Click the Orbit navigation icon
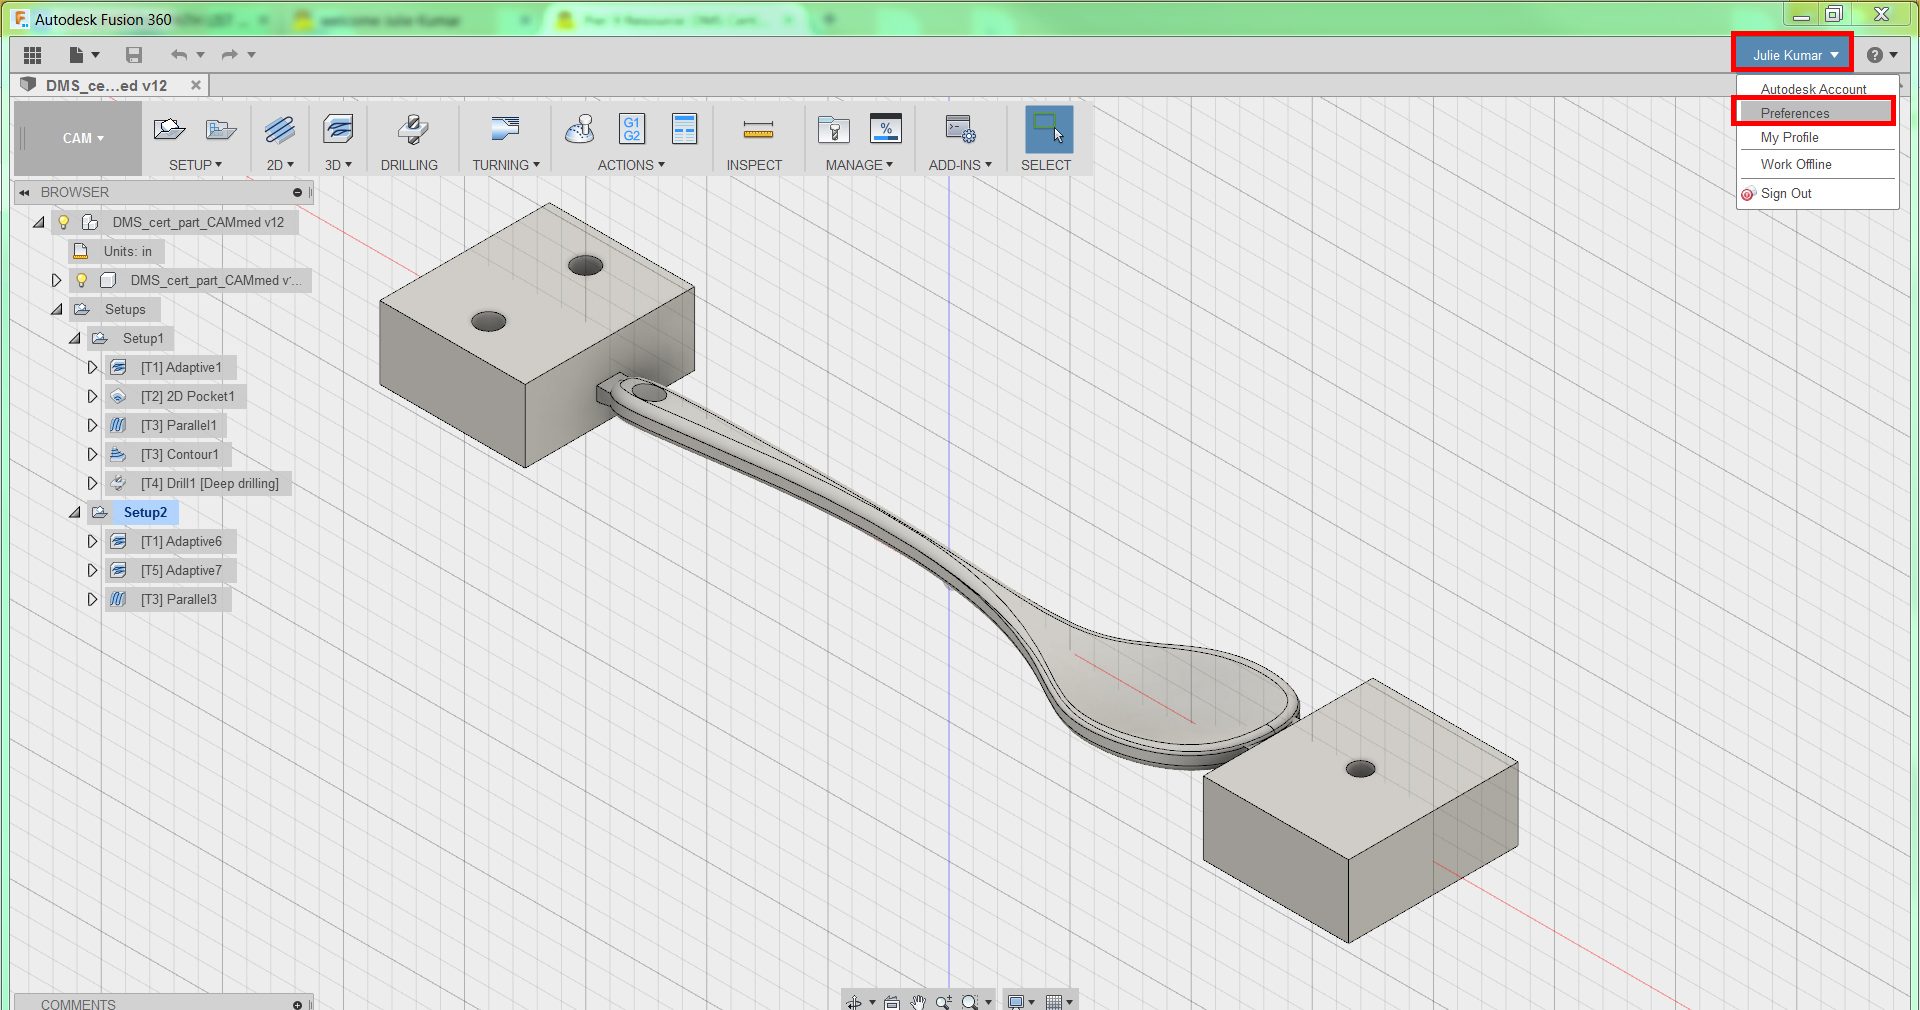The width and height of the screenshot is (1920, 1010). (x=853, y=1001)
